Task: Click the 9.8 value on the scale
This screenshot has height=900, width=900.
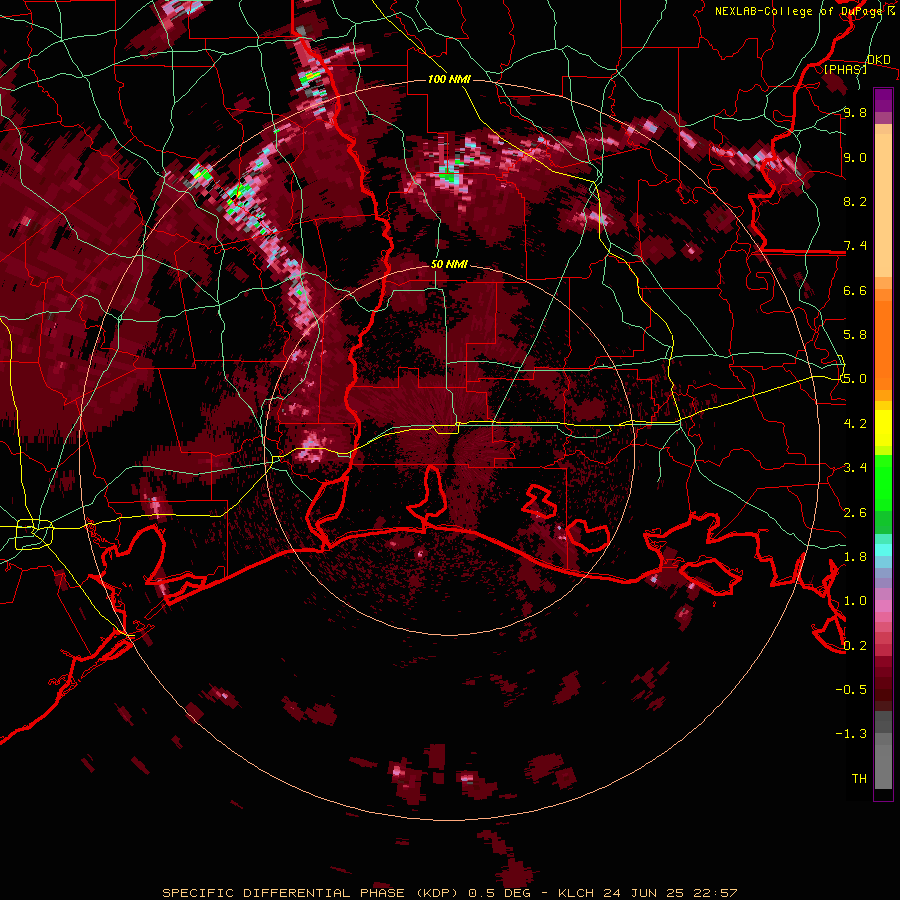Action: [855, 112]
